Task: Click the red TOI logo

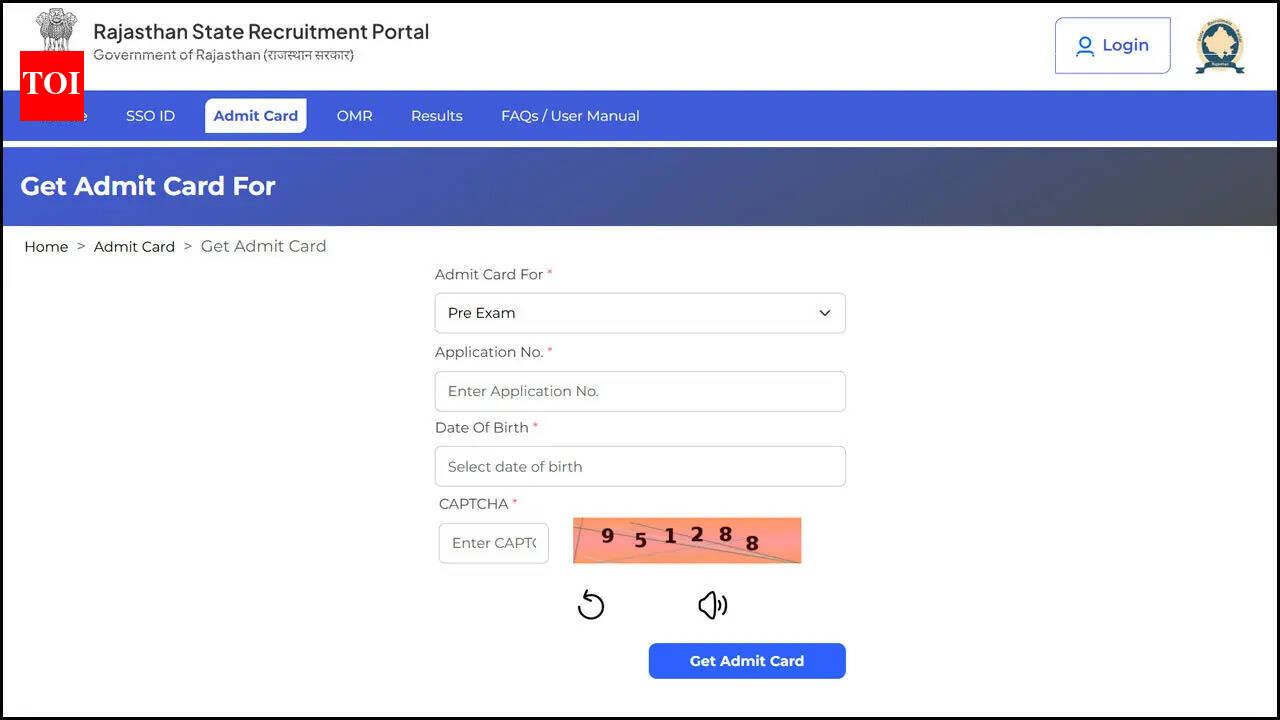Action: [x=51, y=85]
